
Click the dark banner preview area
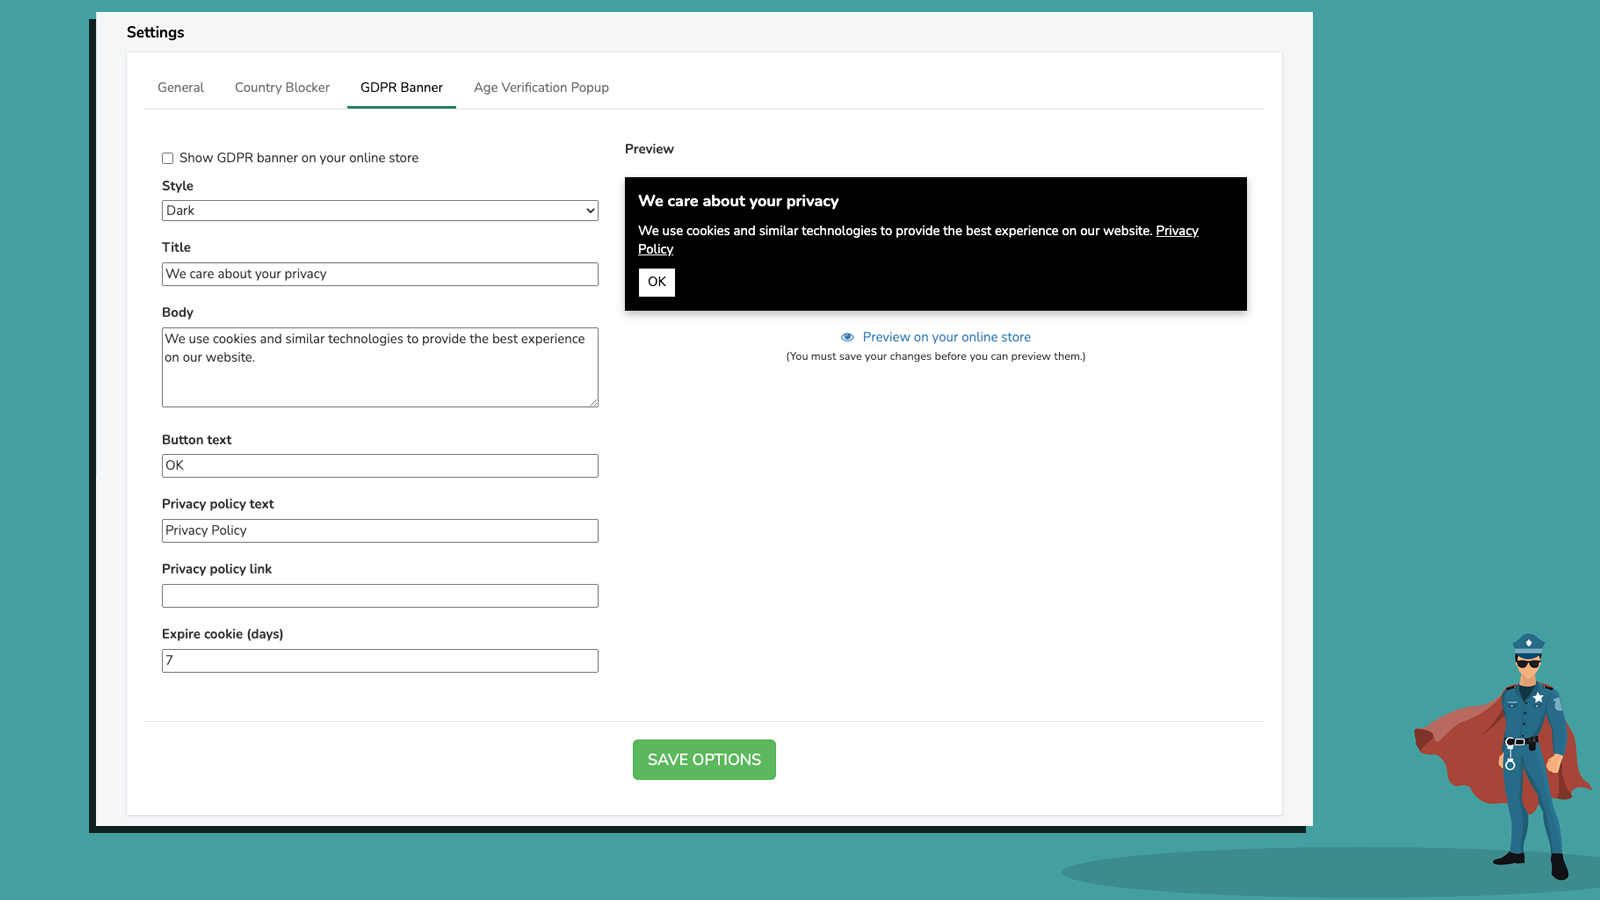935,244
